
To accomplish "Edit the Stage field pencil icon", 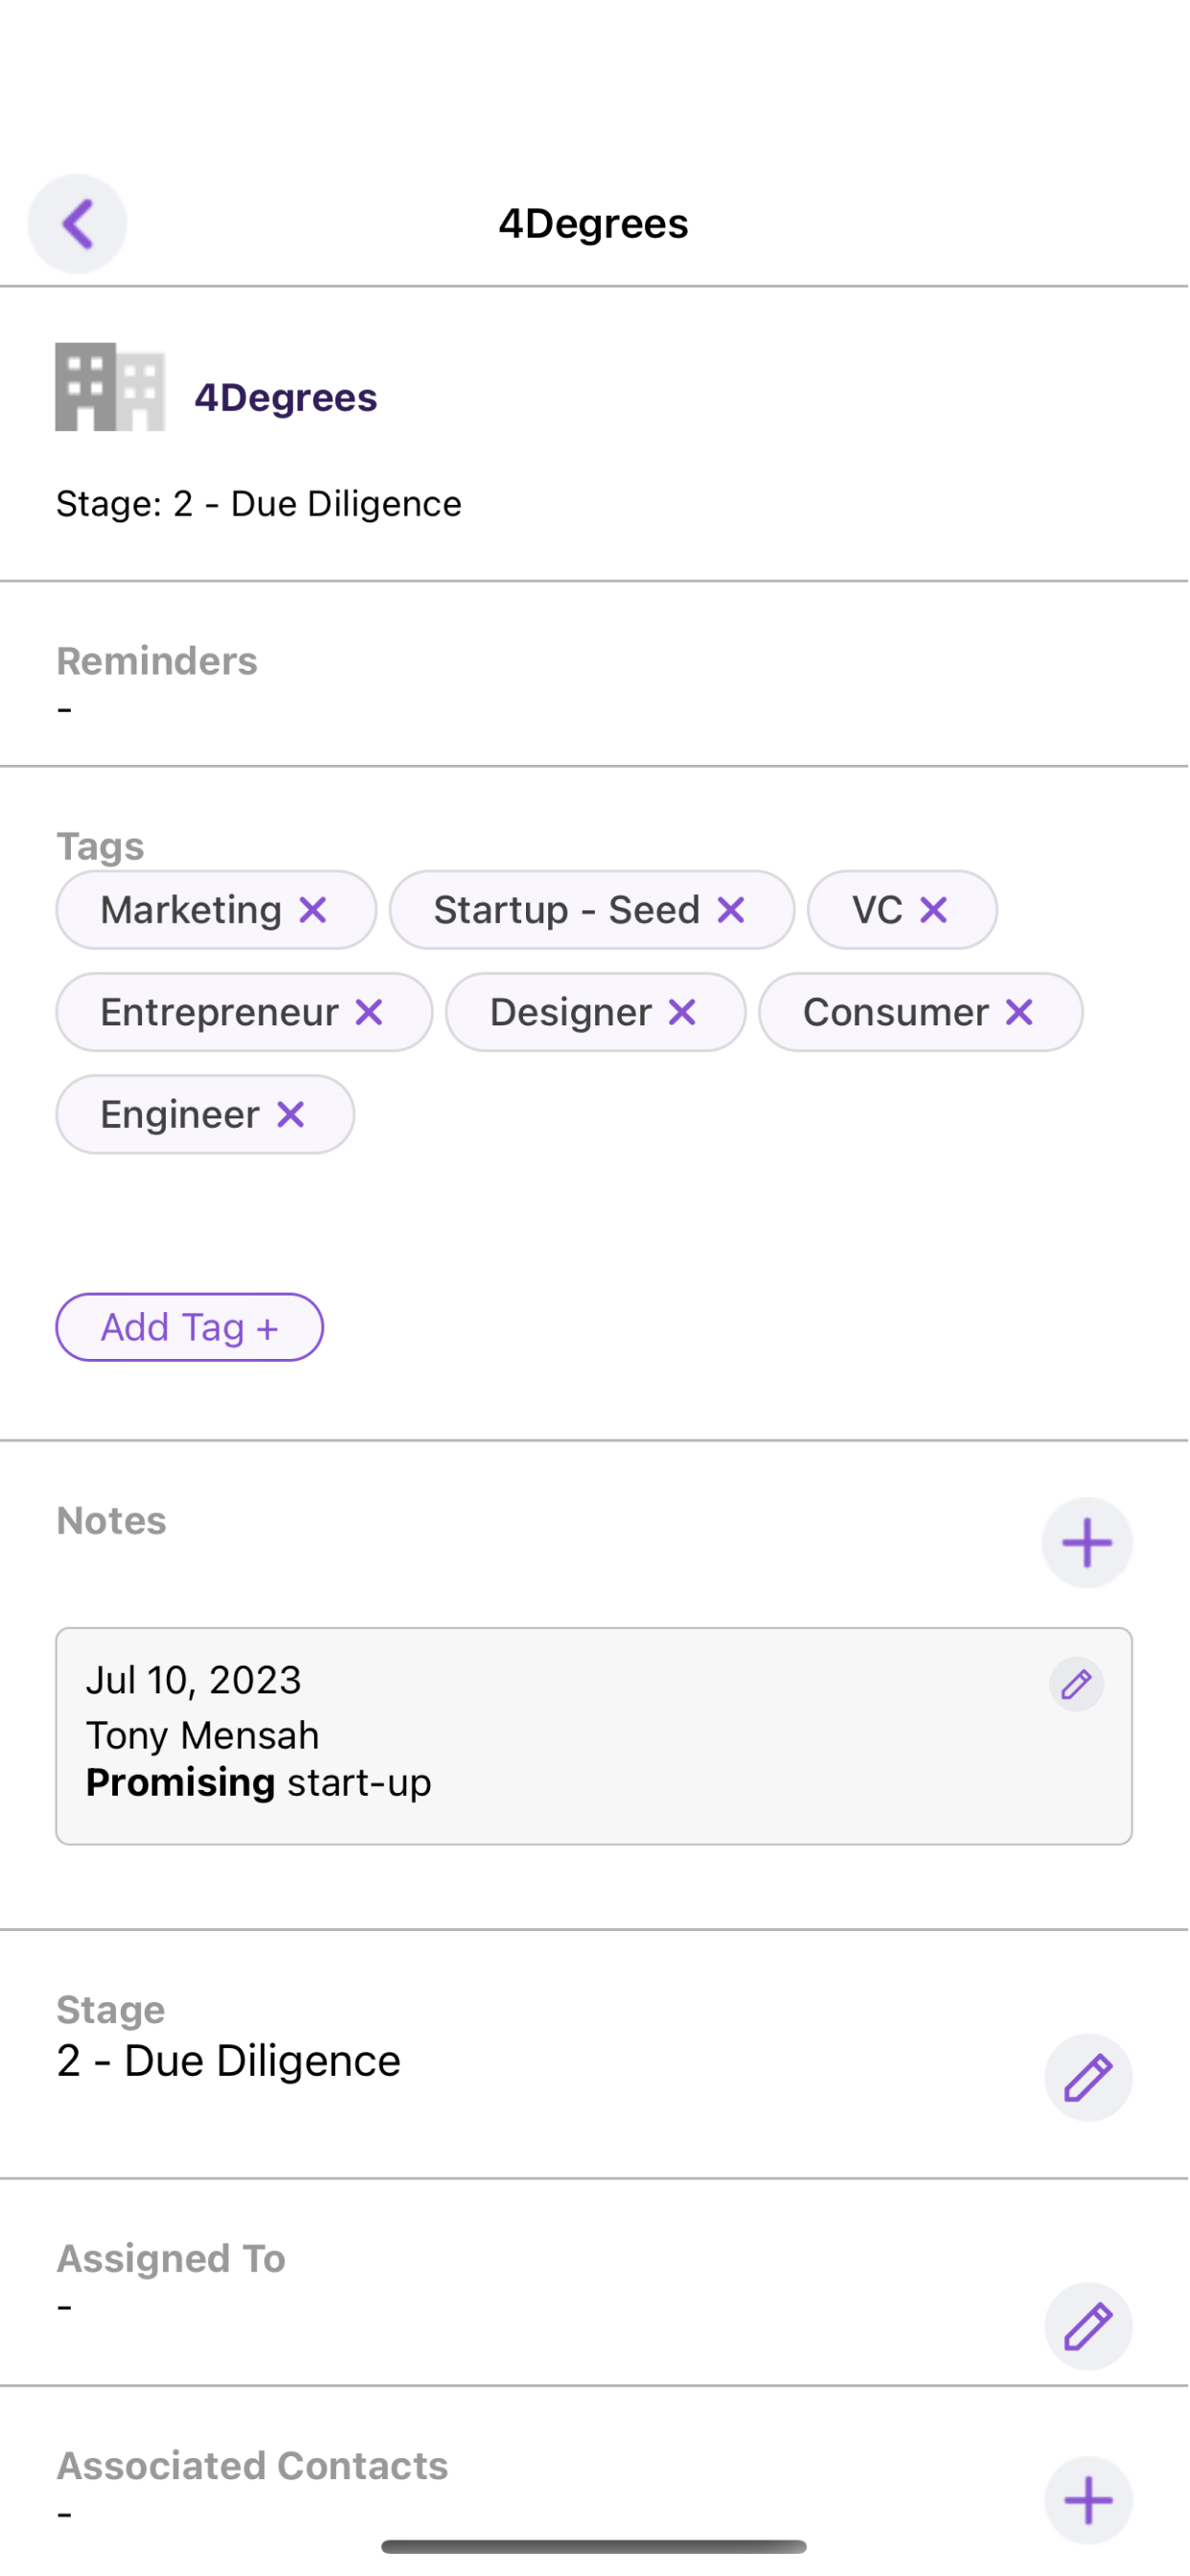I will [x=1088, y=2078].
